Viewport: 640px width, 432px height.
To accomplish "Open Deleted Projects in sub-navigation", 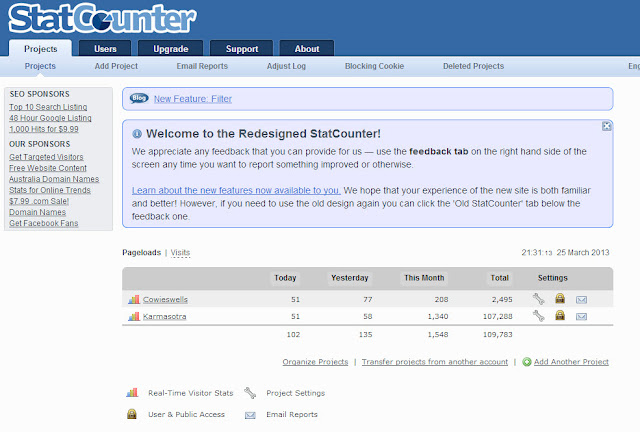I will point(473,66).
